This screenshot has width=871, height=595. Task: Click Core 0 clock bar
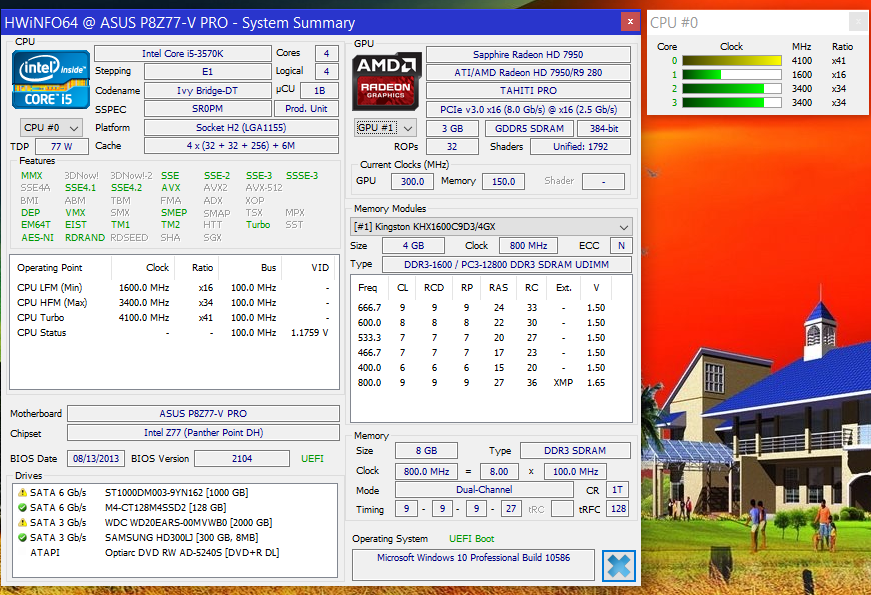click(x=732, y=61)
